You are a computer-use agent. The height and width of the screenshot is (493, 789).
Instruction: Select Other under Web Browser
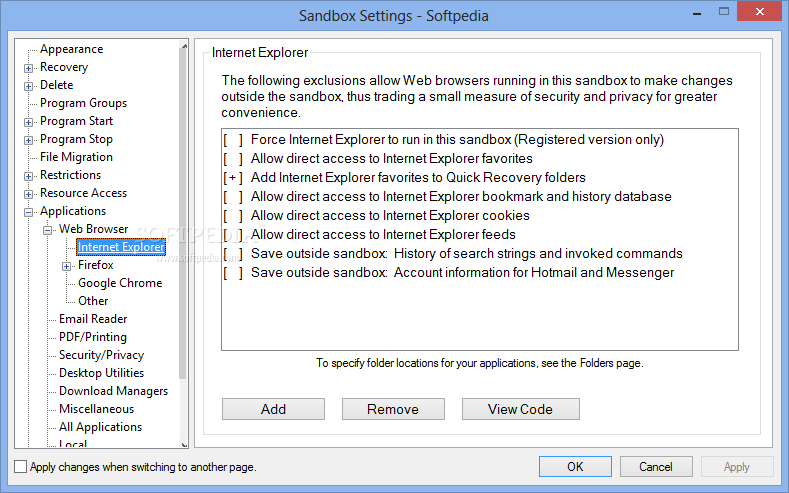point(93,301)
